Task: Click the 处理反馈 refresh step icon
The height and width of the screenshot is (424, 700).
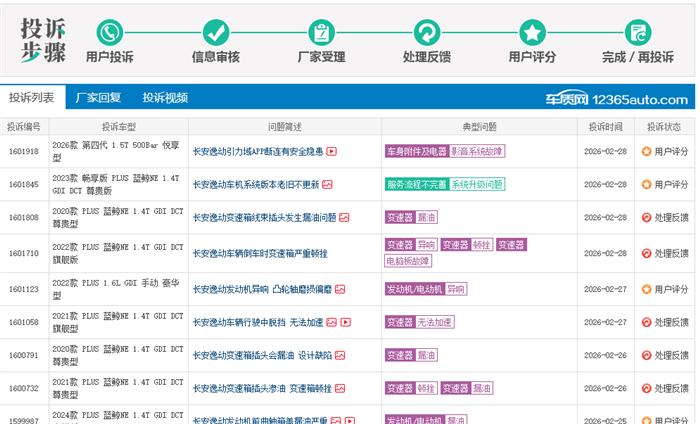Action: tap(427, 32)
